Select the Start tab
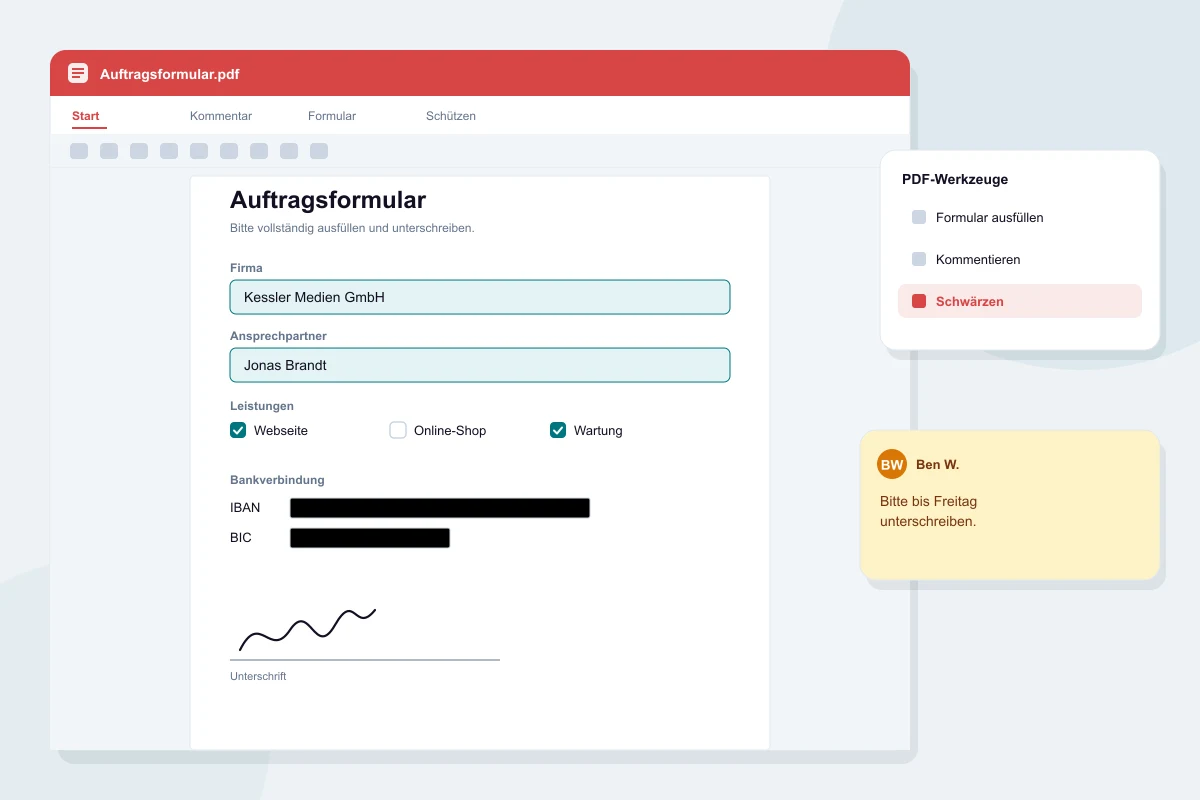The image size is (1200, 800). (86, 116)
